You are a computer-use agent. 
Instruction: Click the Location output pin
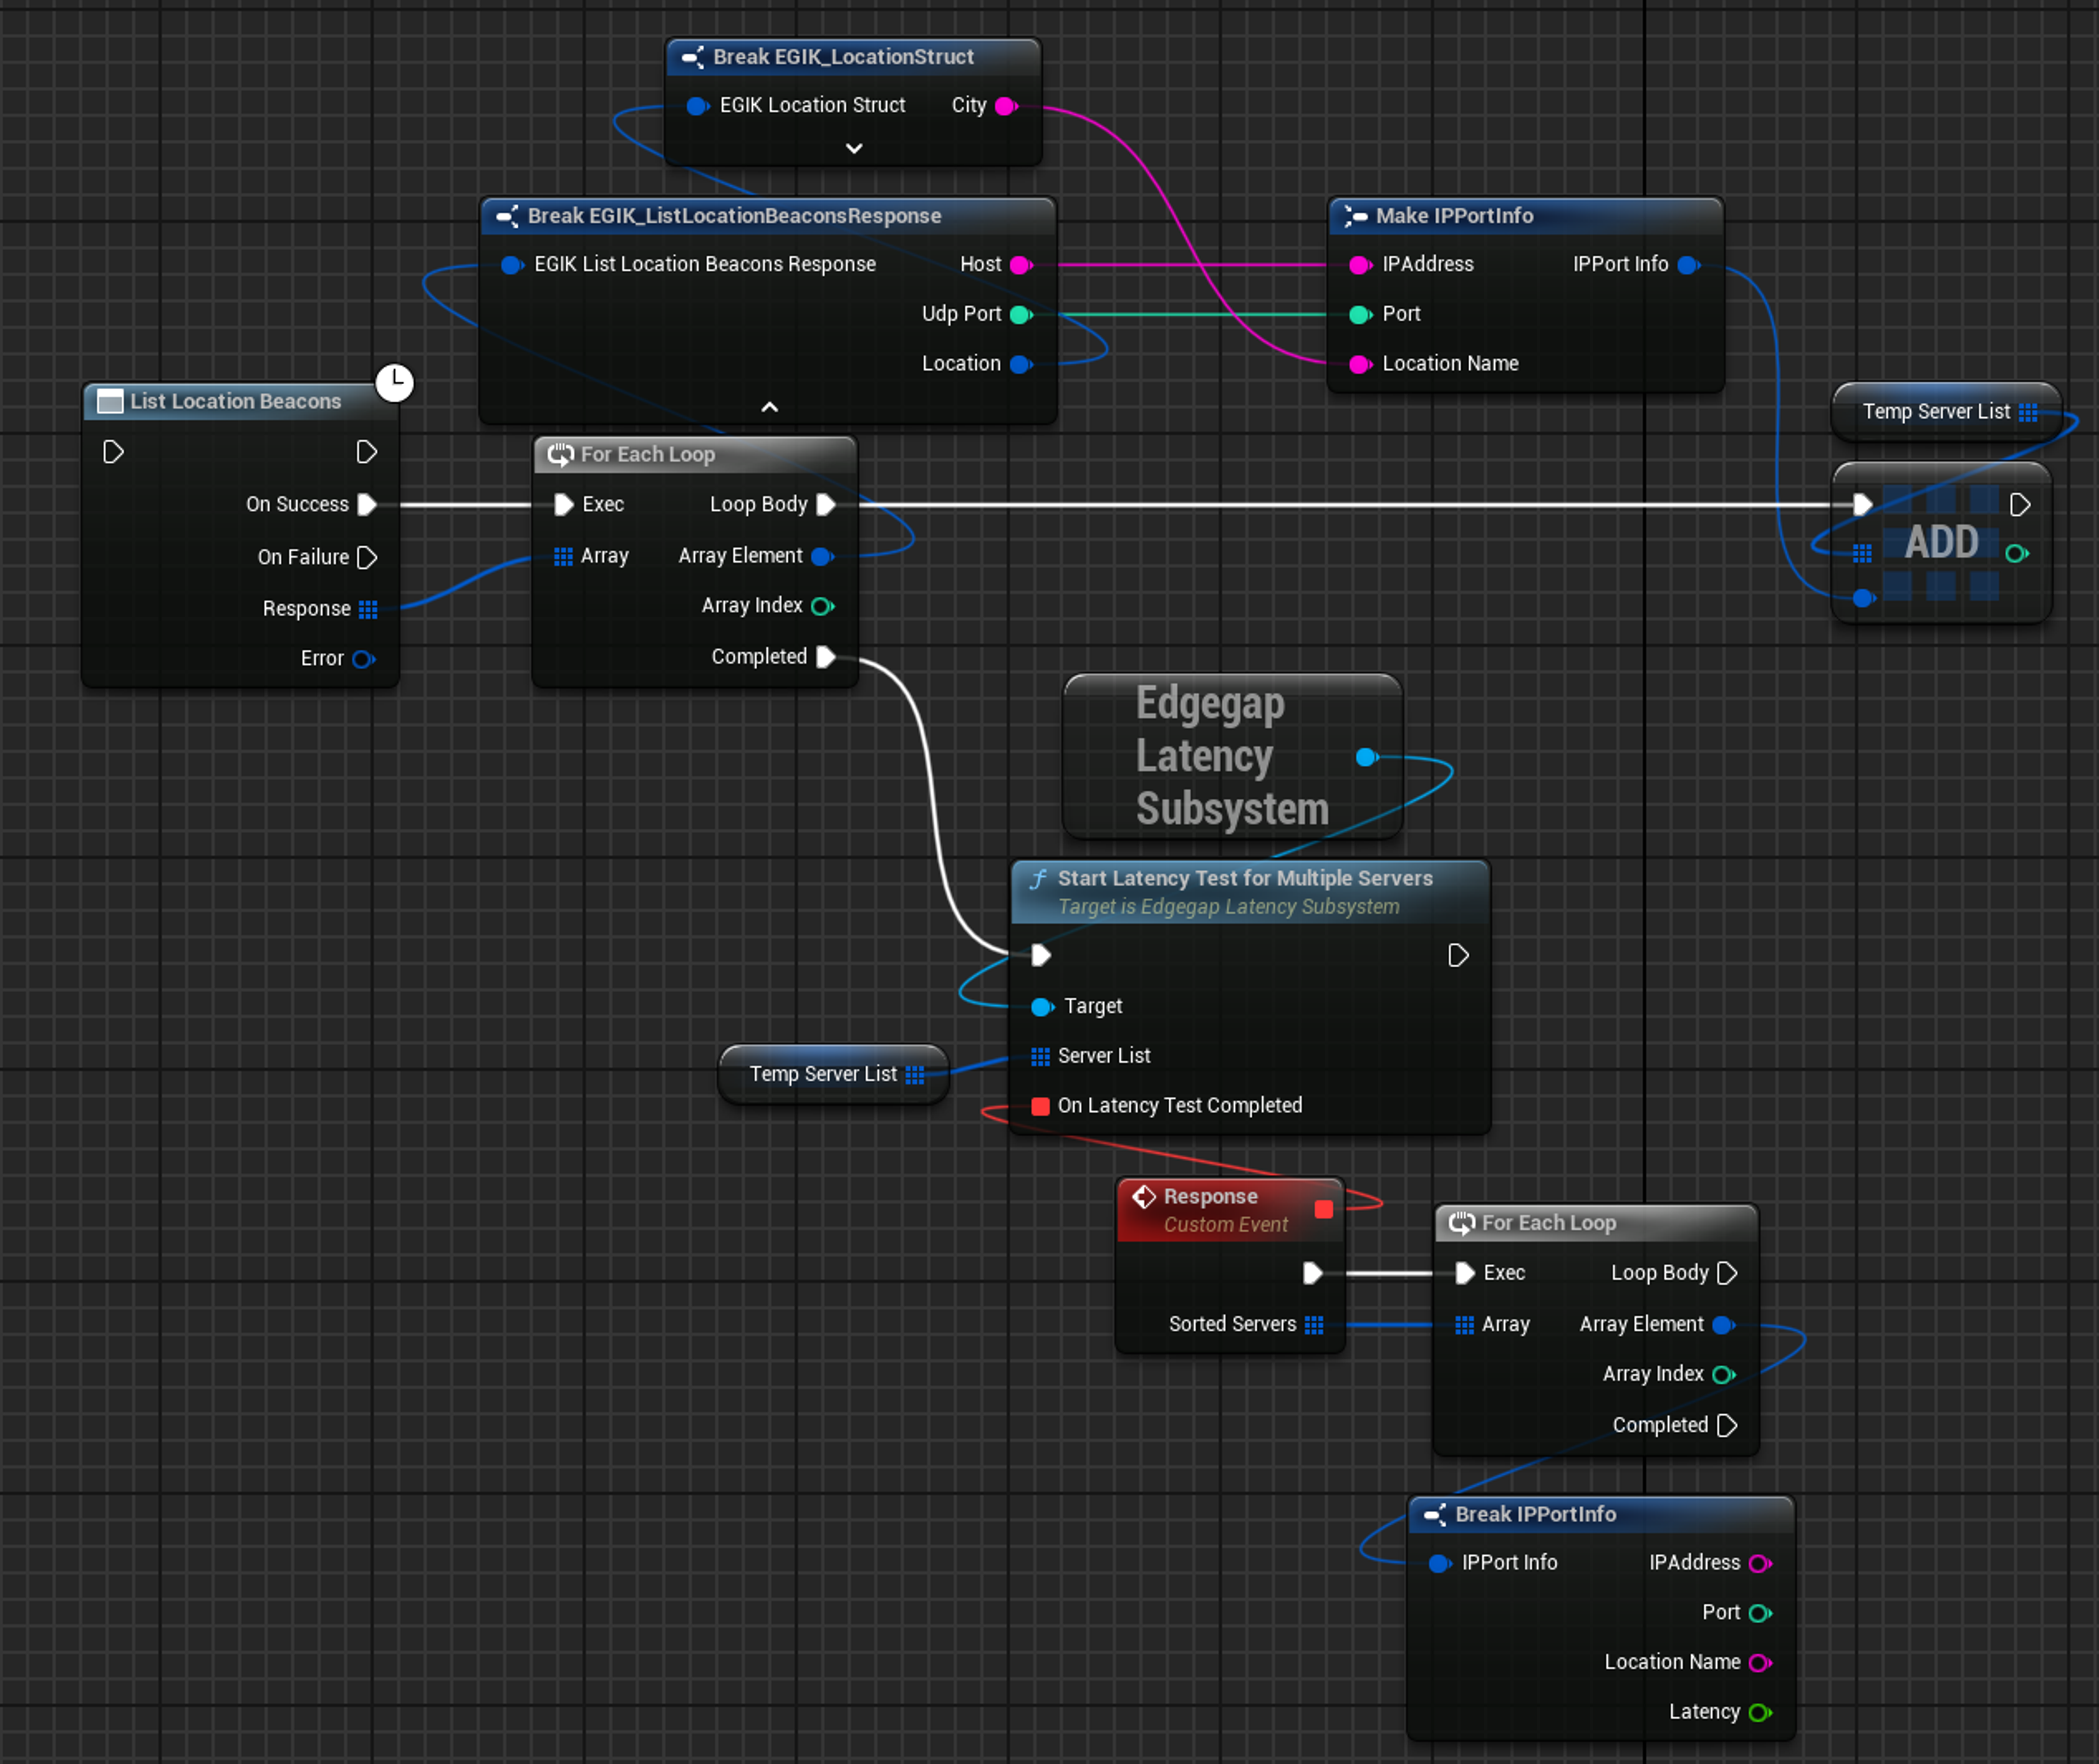tap(1021, 364)
